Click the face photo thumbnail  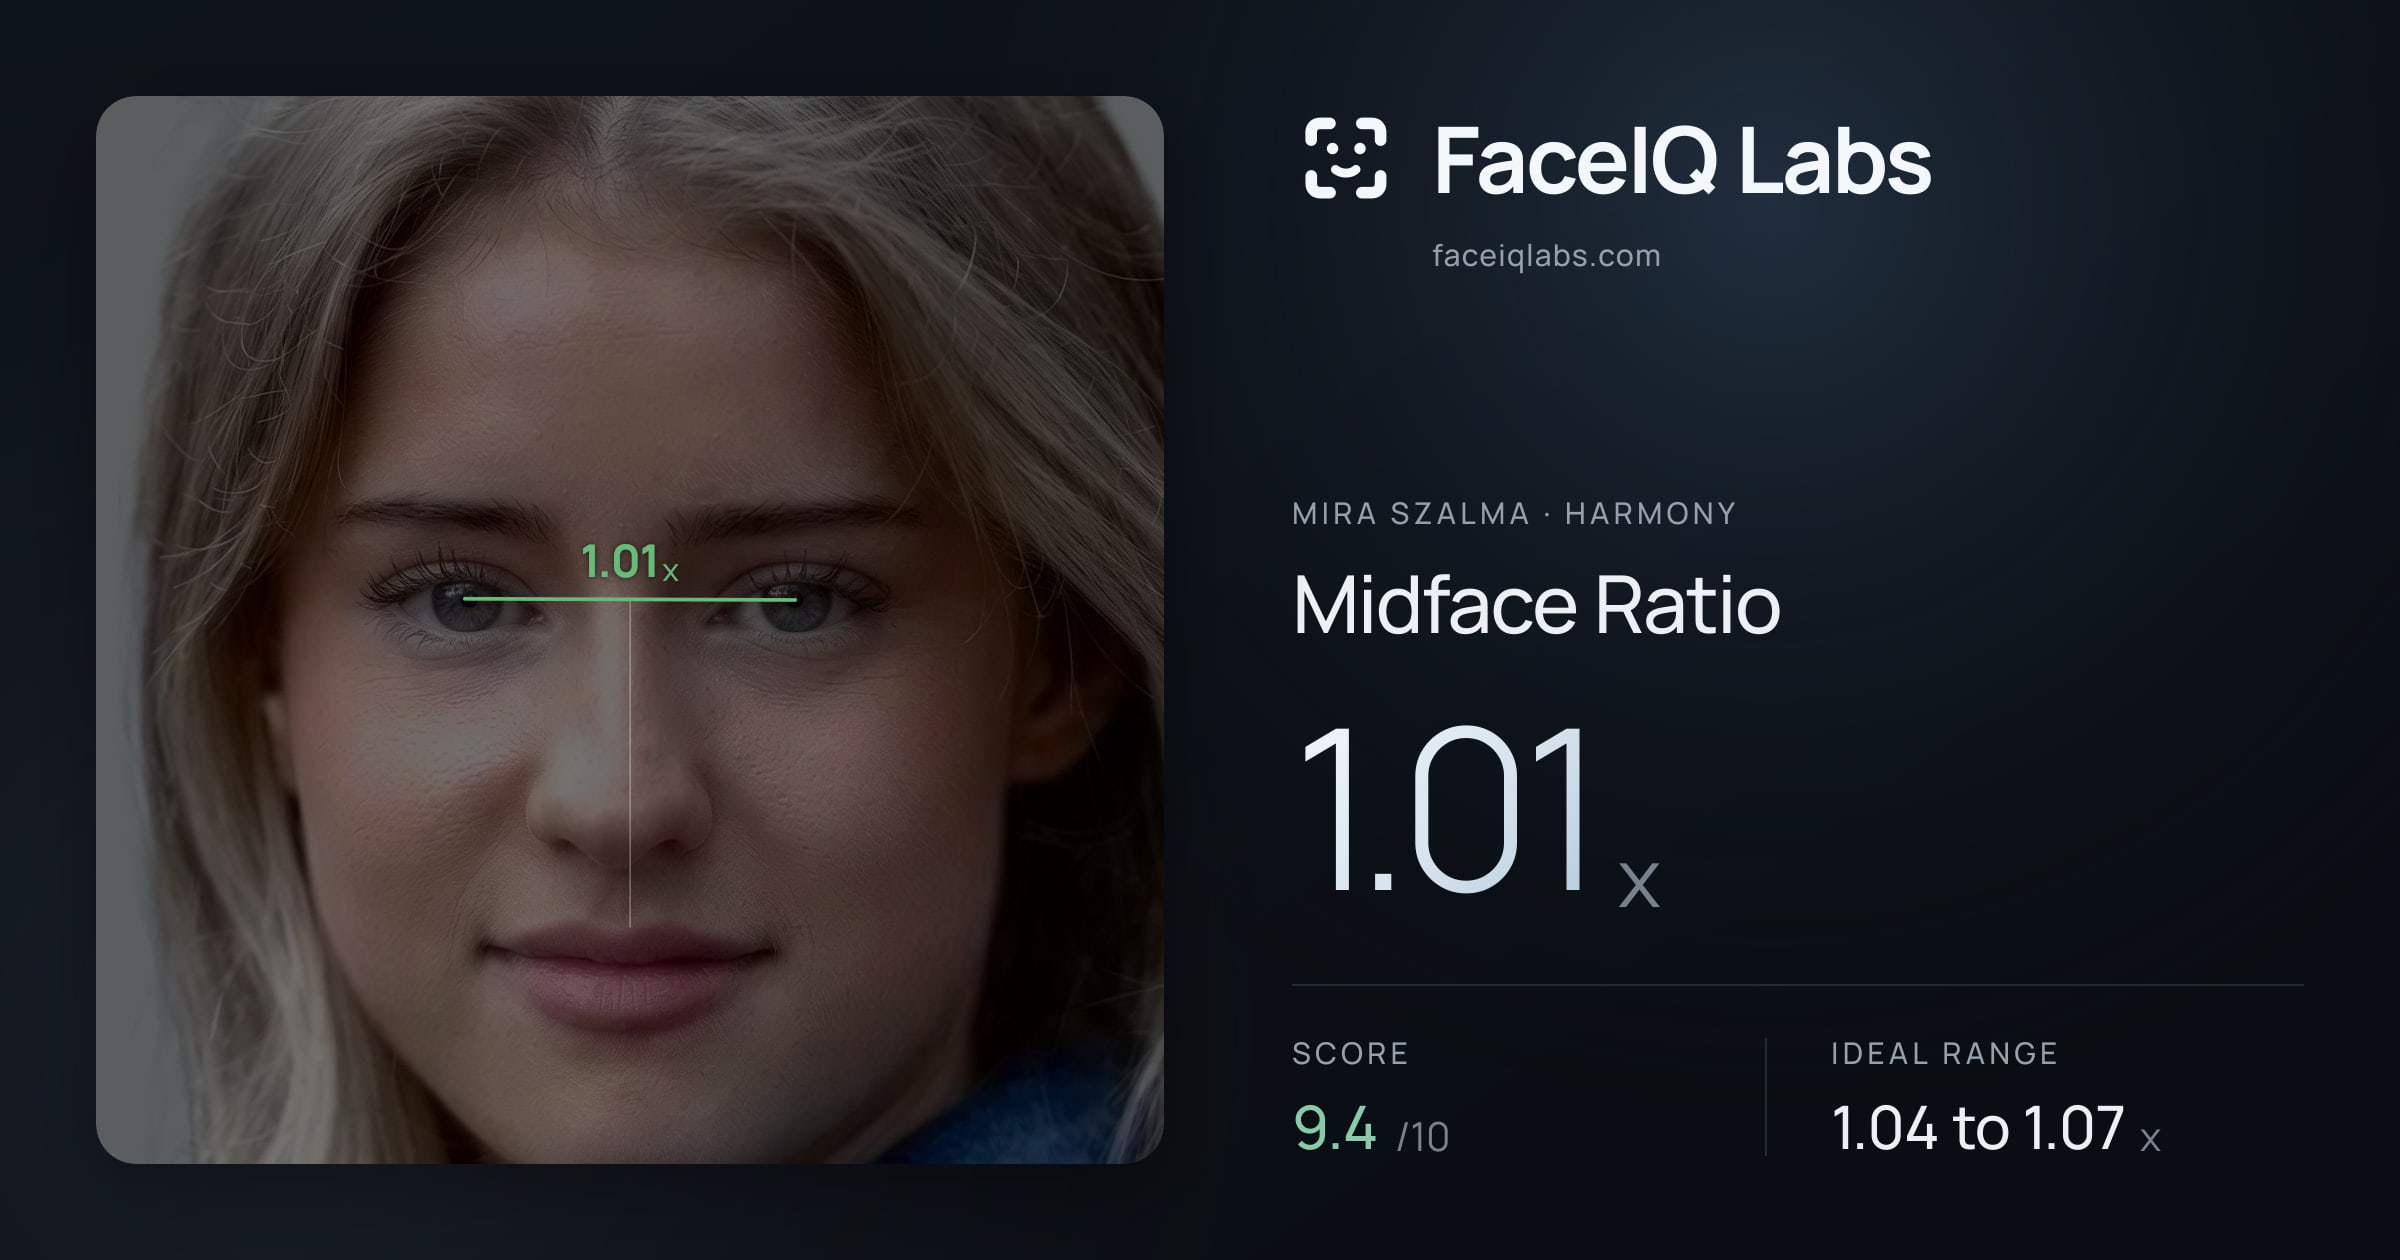click(x=630, y=630)
